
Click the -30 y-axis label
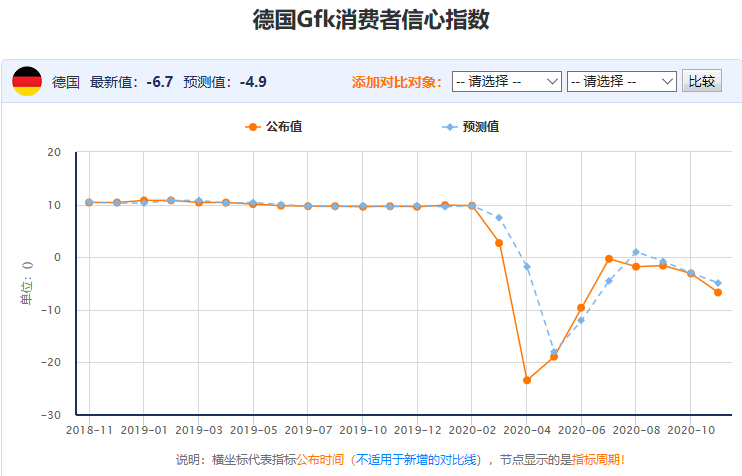tap(51, 415)
